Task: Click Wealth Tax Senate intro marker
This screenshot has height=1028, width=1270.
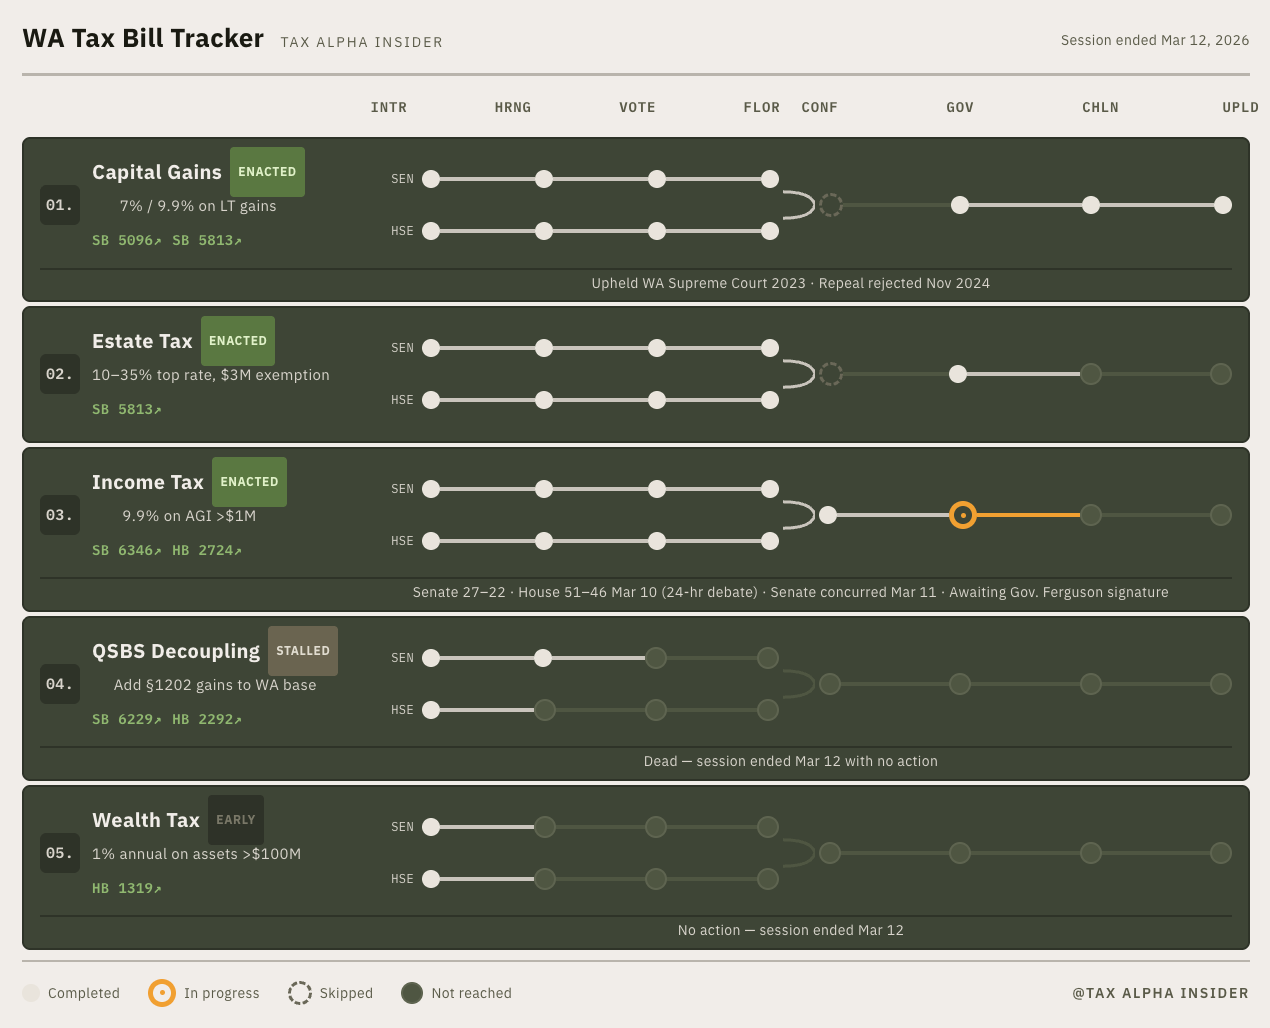Action: [431, 827]
